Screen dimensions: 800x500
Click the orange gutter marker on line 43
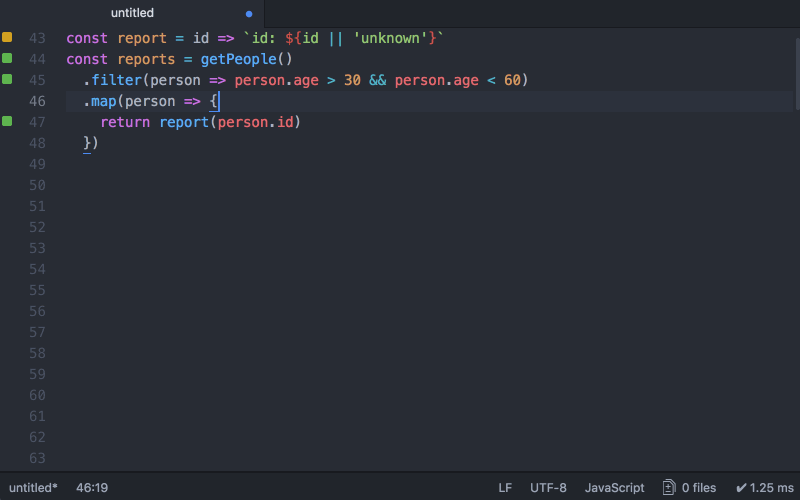7,37
